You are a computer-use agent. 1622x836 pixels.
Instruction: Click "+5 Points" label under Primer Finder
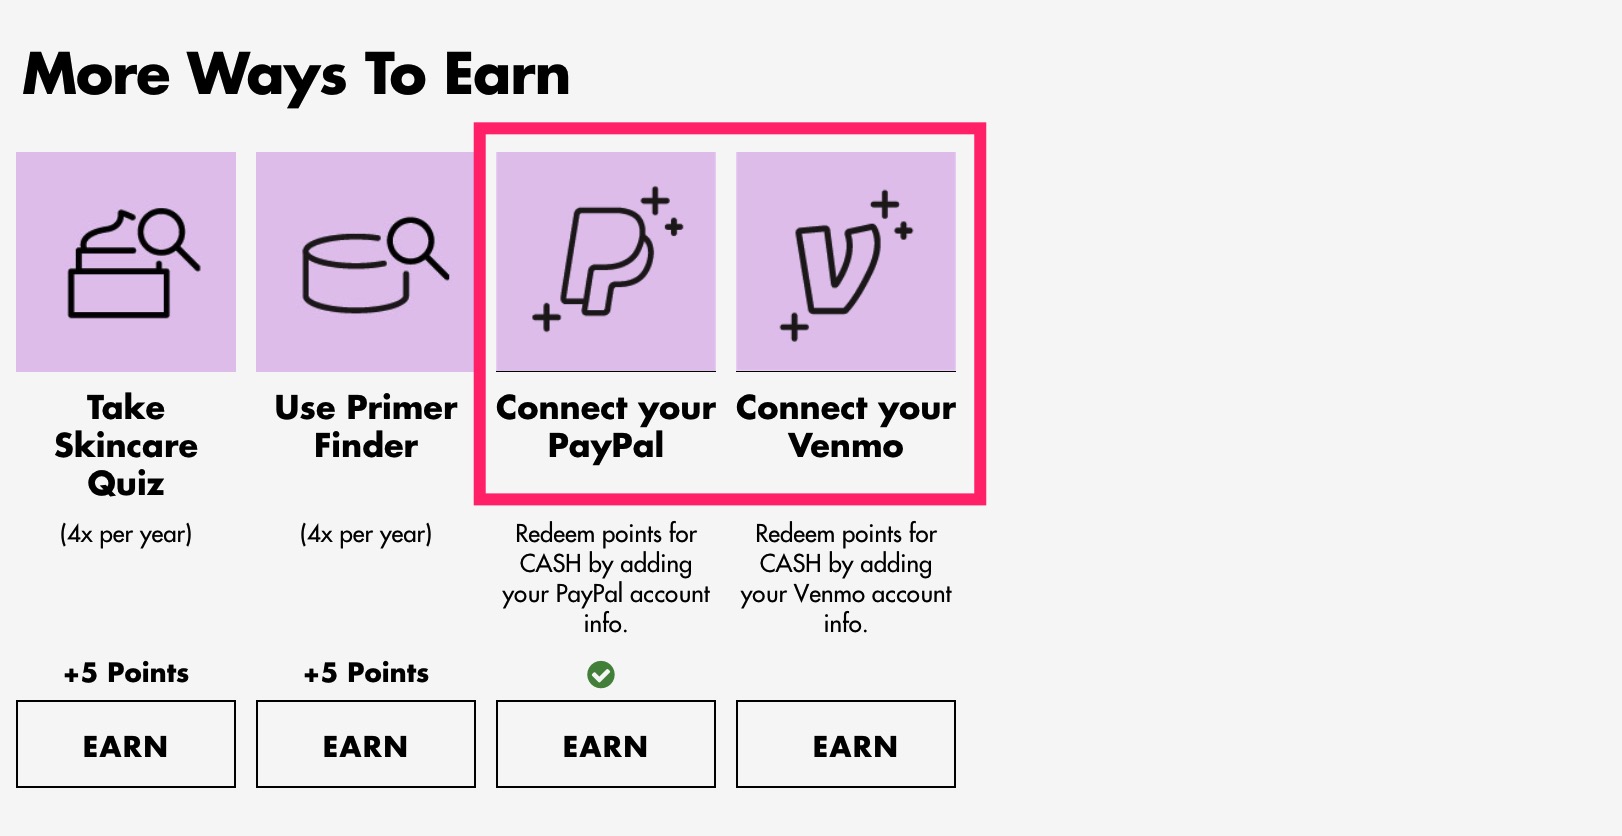(x=366, y=673)
